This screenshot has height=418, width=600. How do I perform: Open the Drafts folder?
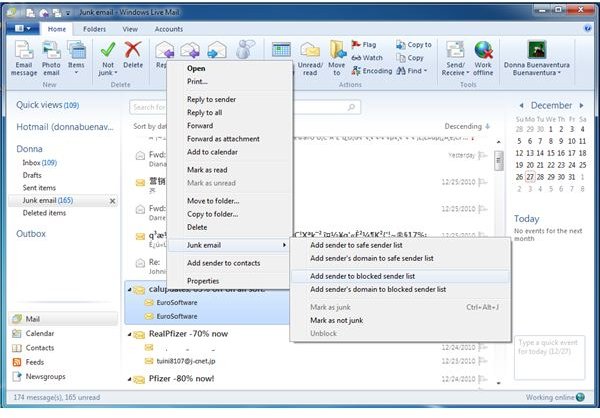point(32,175)
